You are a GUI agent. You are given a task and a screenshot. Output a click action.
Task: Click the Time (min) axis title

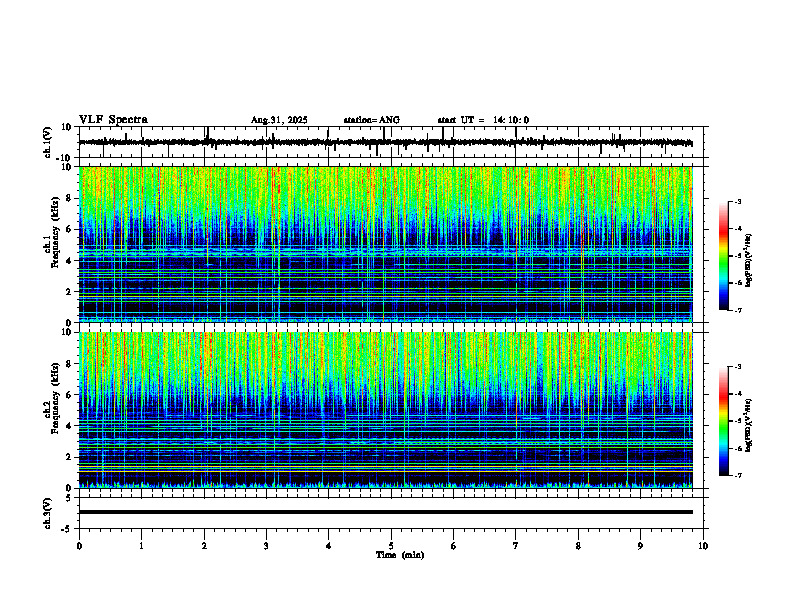(400, 555)
